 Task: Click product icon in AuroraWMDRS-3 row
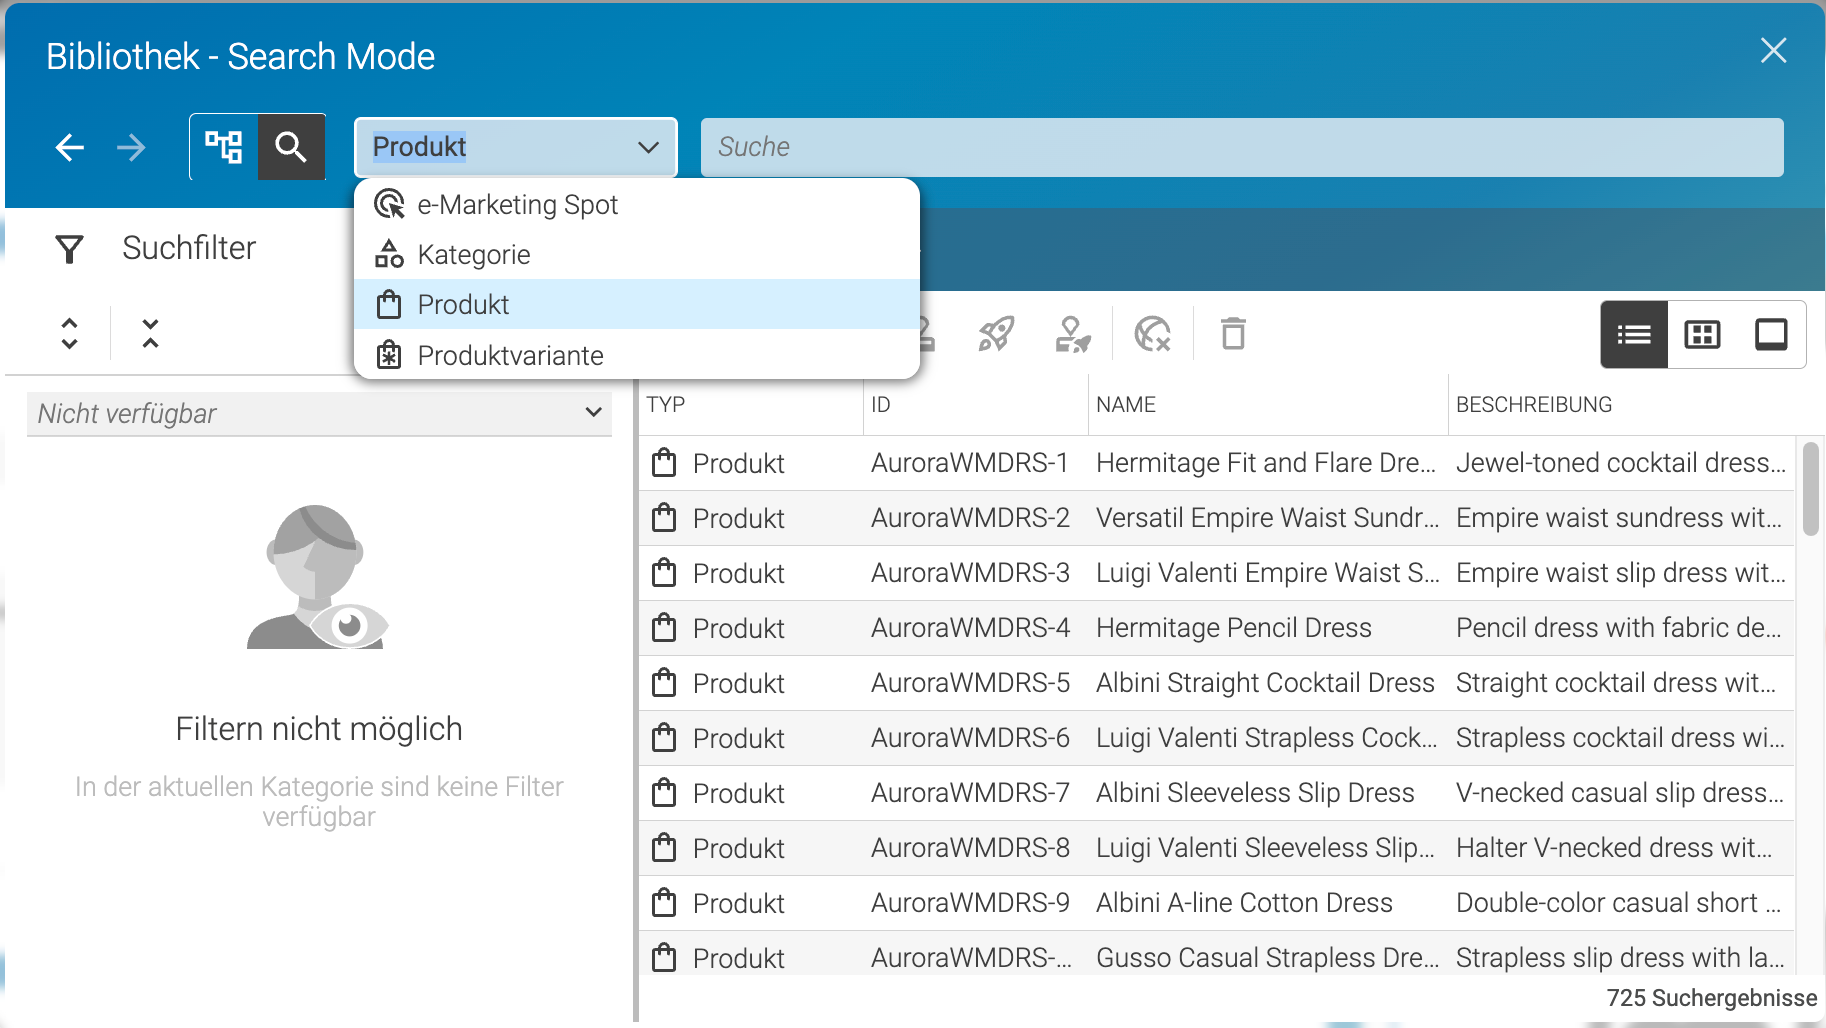[664, 572]
